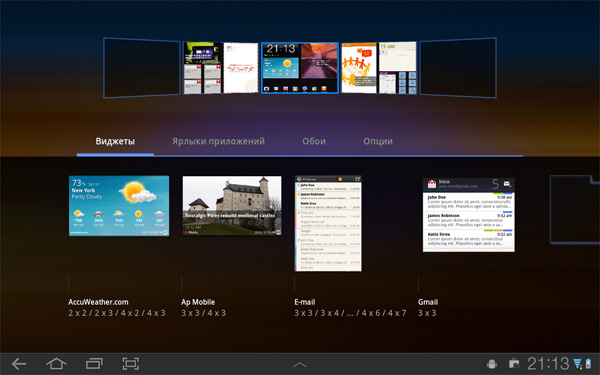The width and height of the screenshot is (600, 375).
Task: Select the empty leftmost home screen panel
Action: [x=142, y=68]
